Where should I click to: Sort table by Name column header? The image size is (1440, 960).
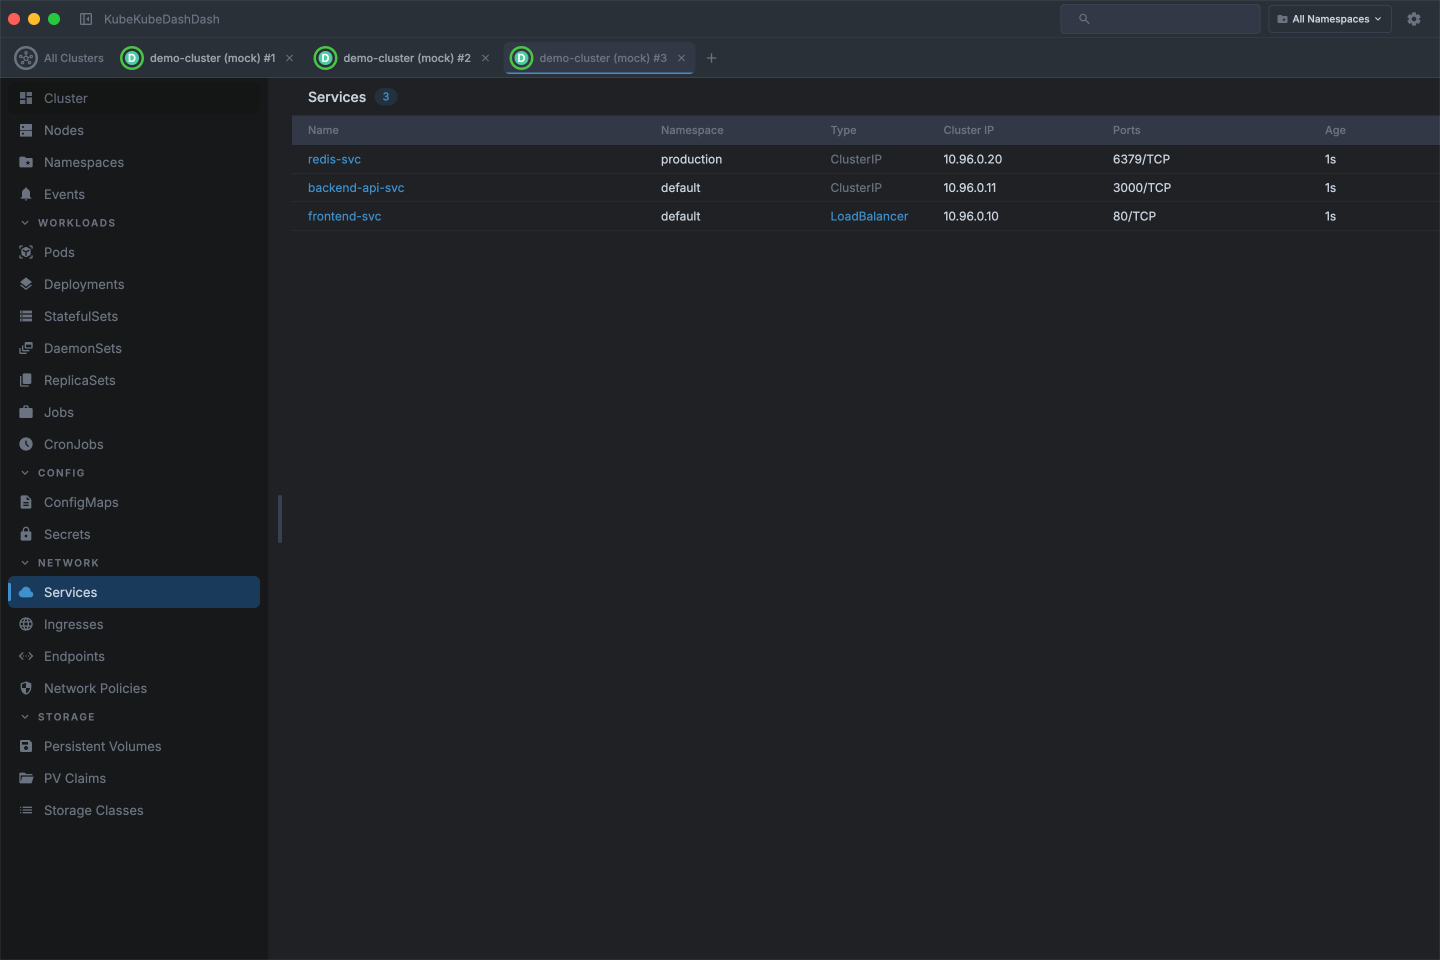(x=323, y=130)
